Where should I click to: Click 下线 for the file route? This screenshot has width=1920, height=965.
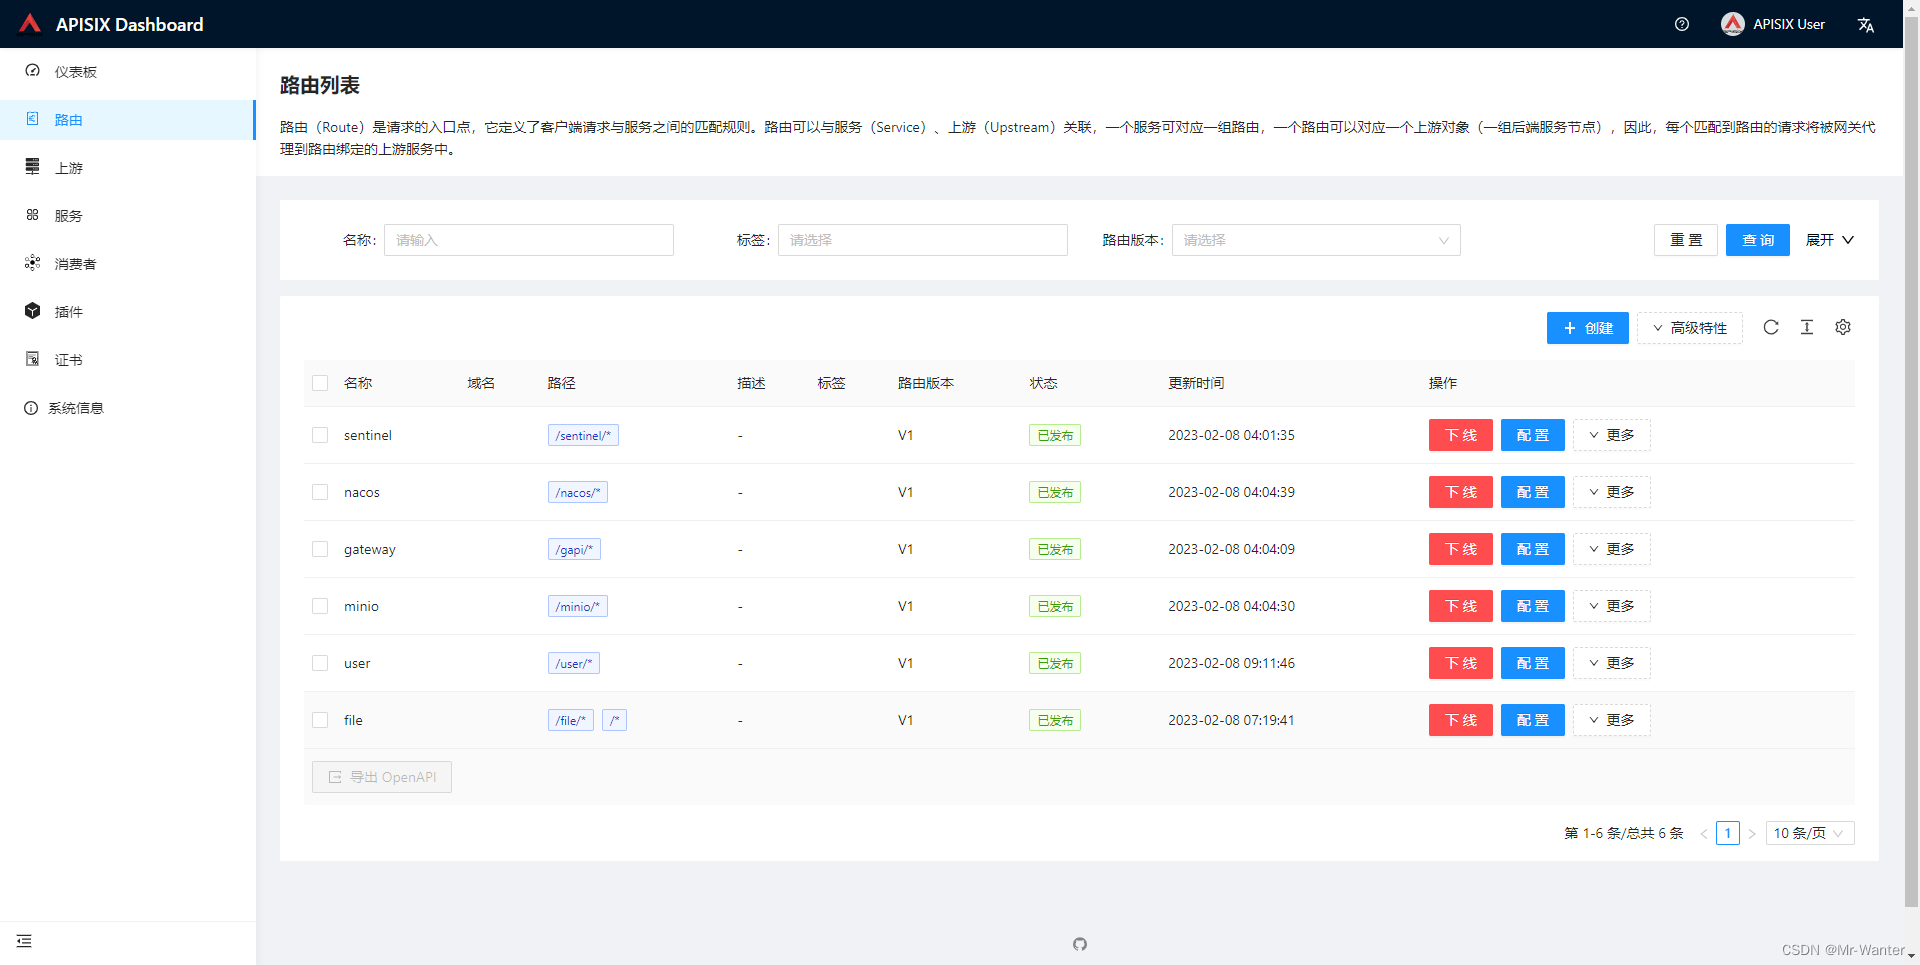point(1461,720)
